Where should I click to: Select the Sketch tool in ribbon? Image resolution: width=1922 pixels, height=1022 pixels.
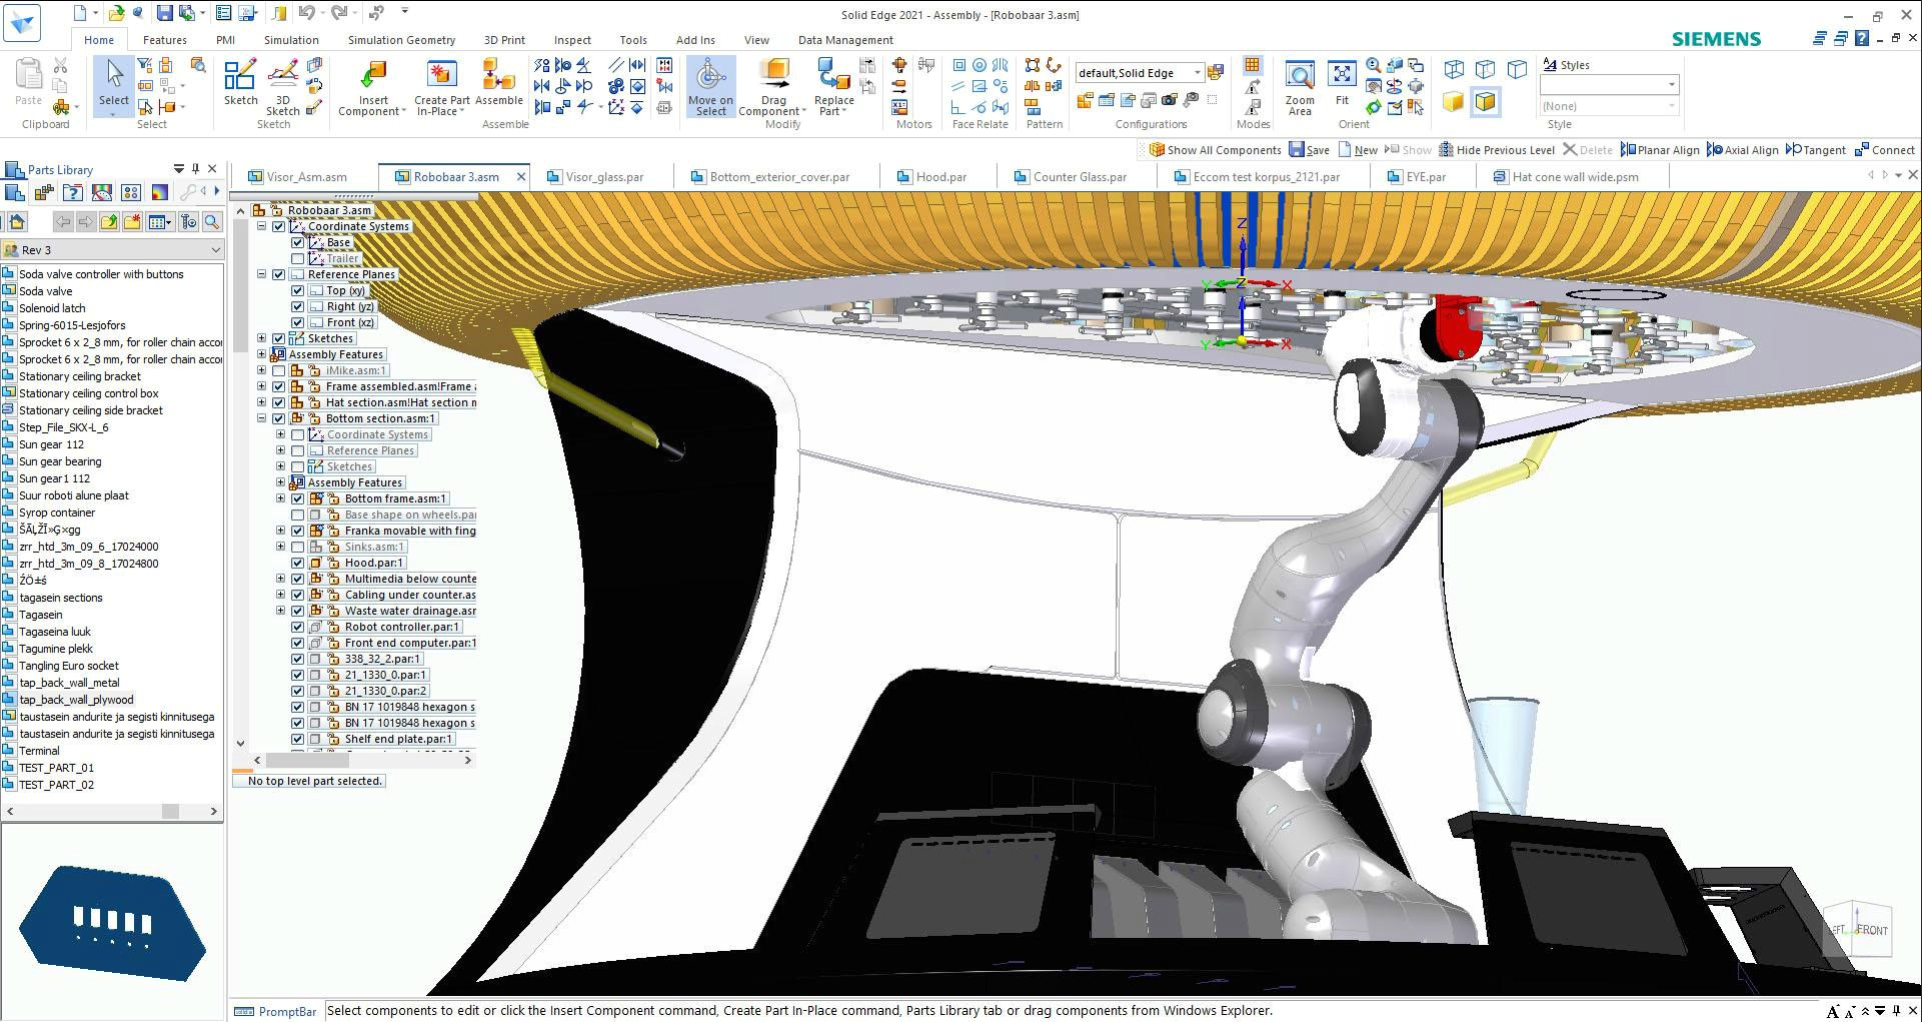[x=240, y=82]
